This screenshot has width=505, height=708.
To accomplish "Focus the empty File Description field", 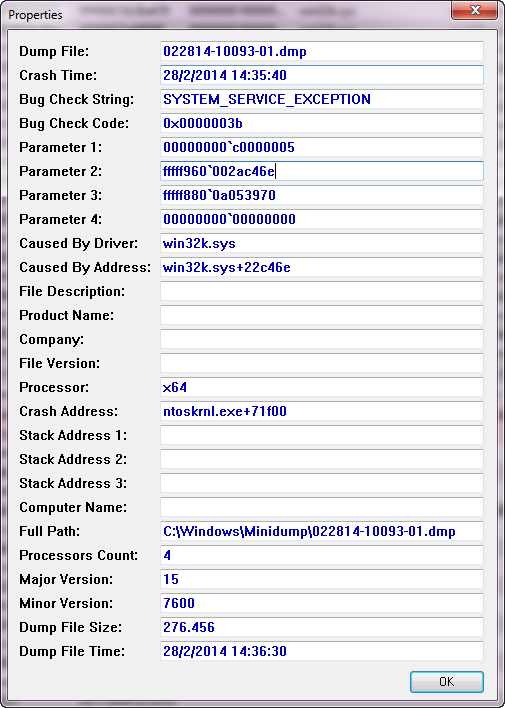I will tap(322, 291).
